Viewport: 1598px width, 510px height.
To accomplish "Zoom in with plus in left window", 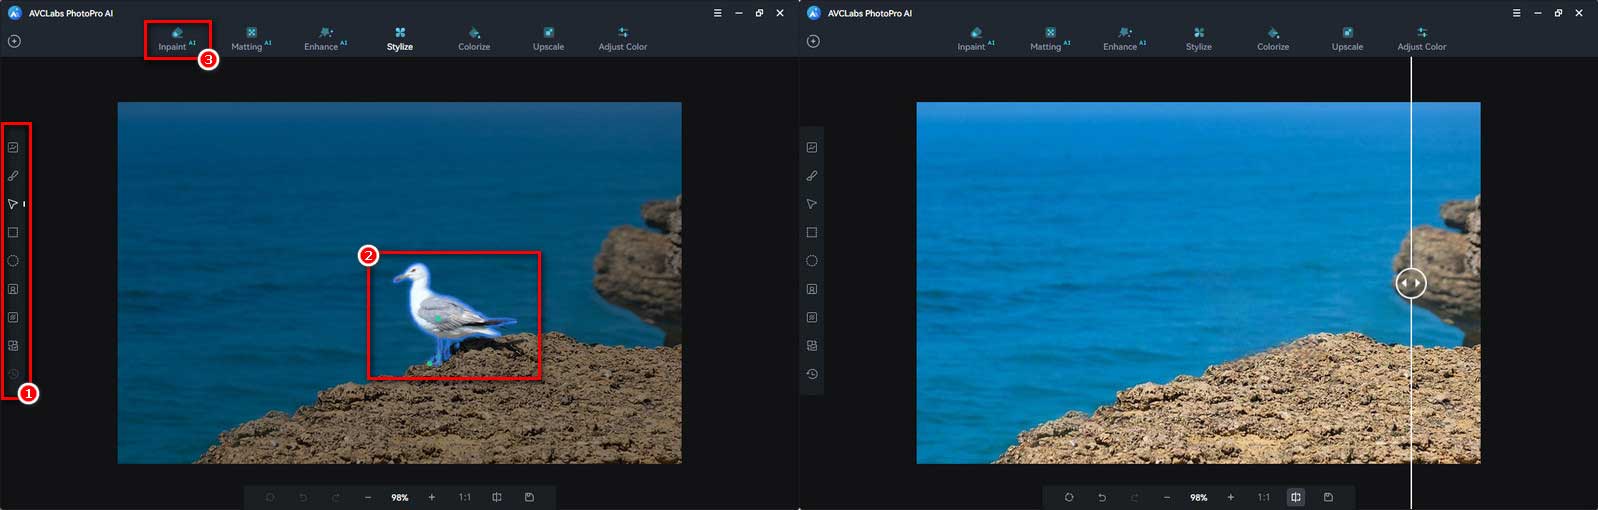I will 432,497.
